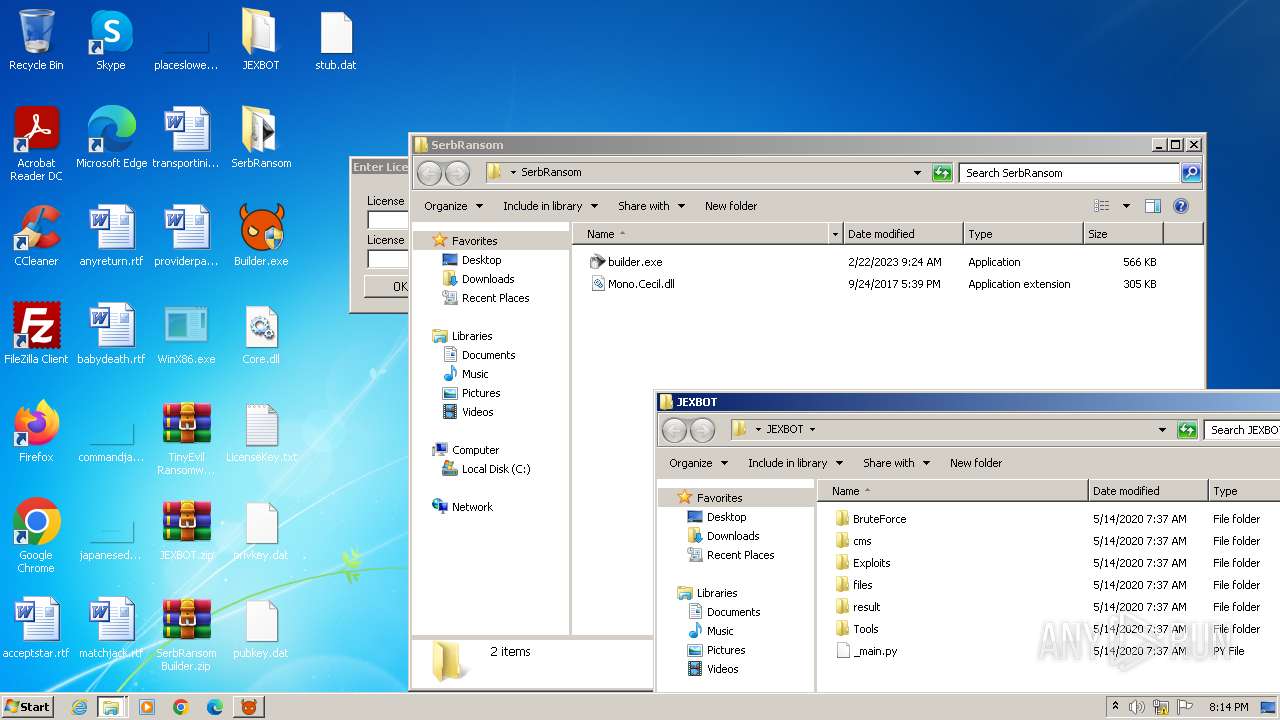This screenshot has width=1280, height=720.
Task: Select Music library in JEXBOT sidebar
Action: point(719,631)
